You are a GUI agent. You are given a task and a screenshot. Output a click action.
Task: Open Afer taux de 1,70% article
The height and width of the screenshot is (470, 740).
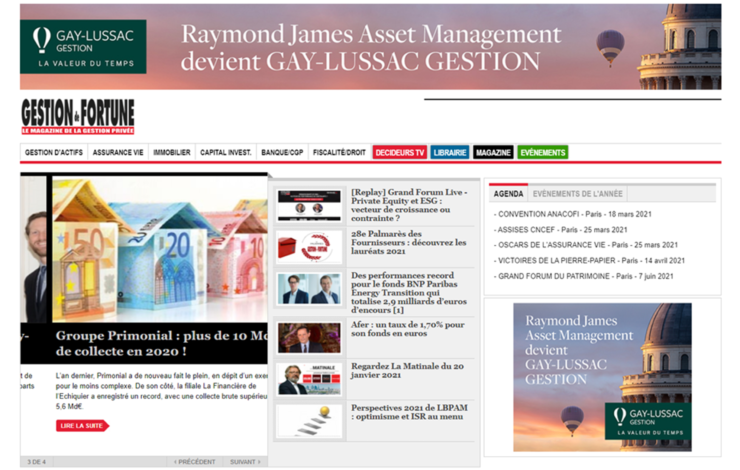pos(408,329)
